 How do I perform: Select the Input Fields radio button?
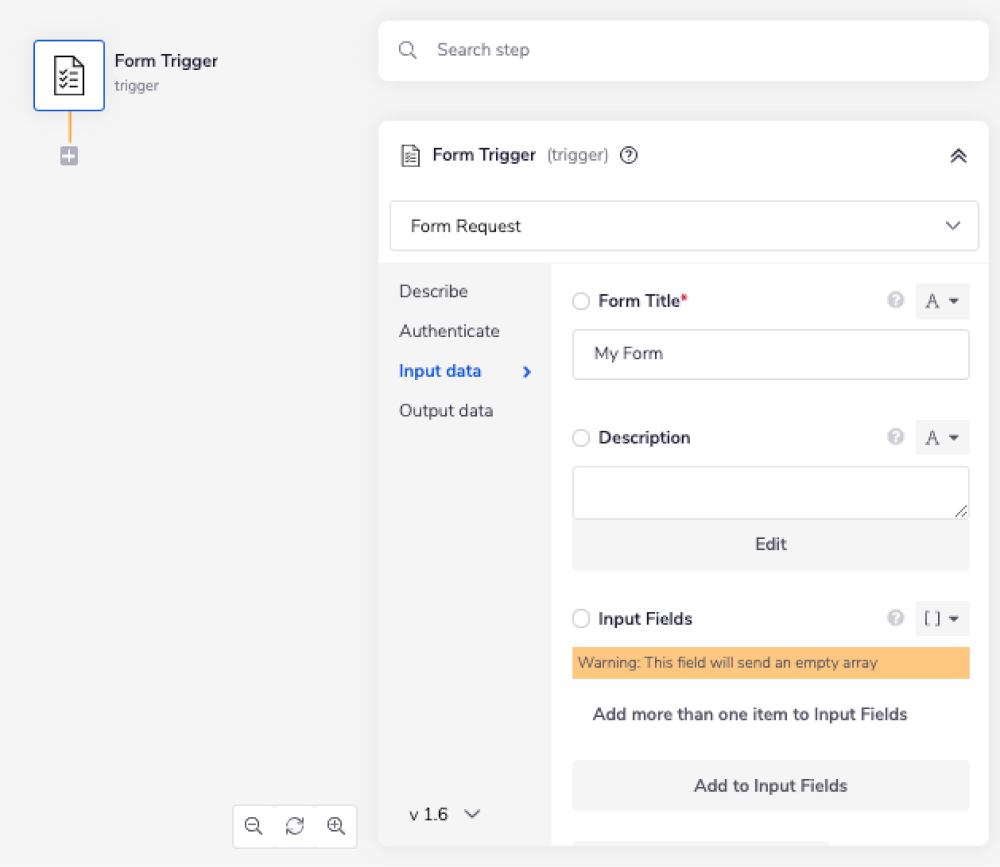581,618
